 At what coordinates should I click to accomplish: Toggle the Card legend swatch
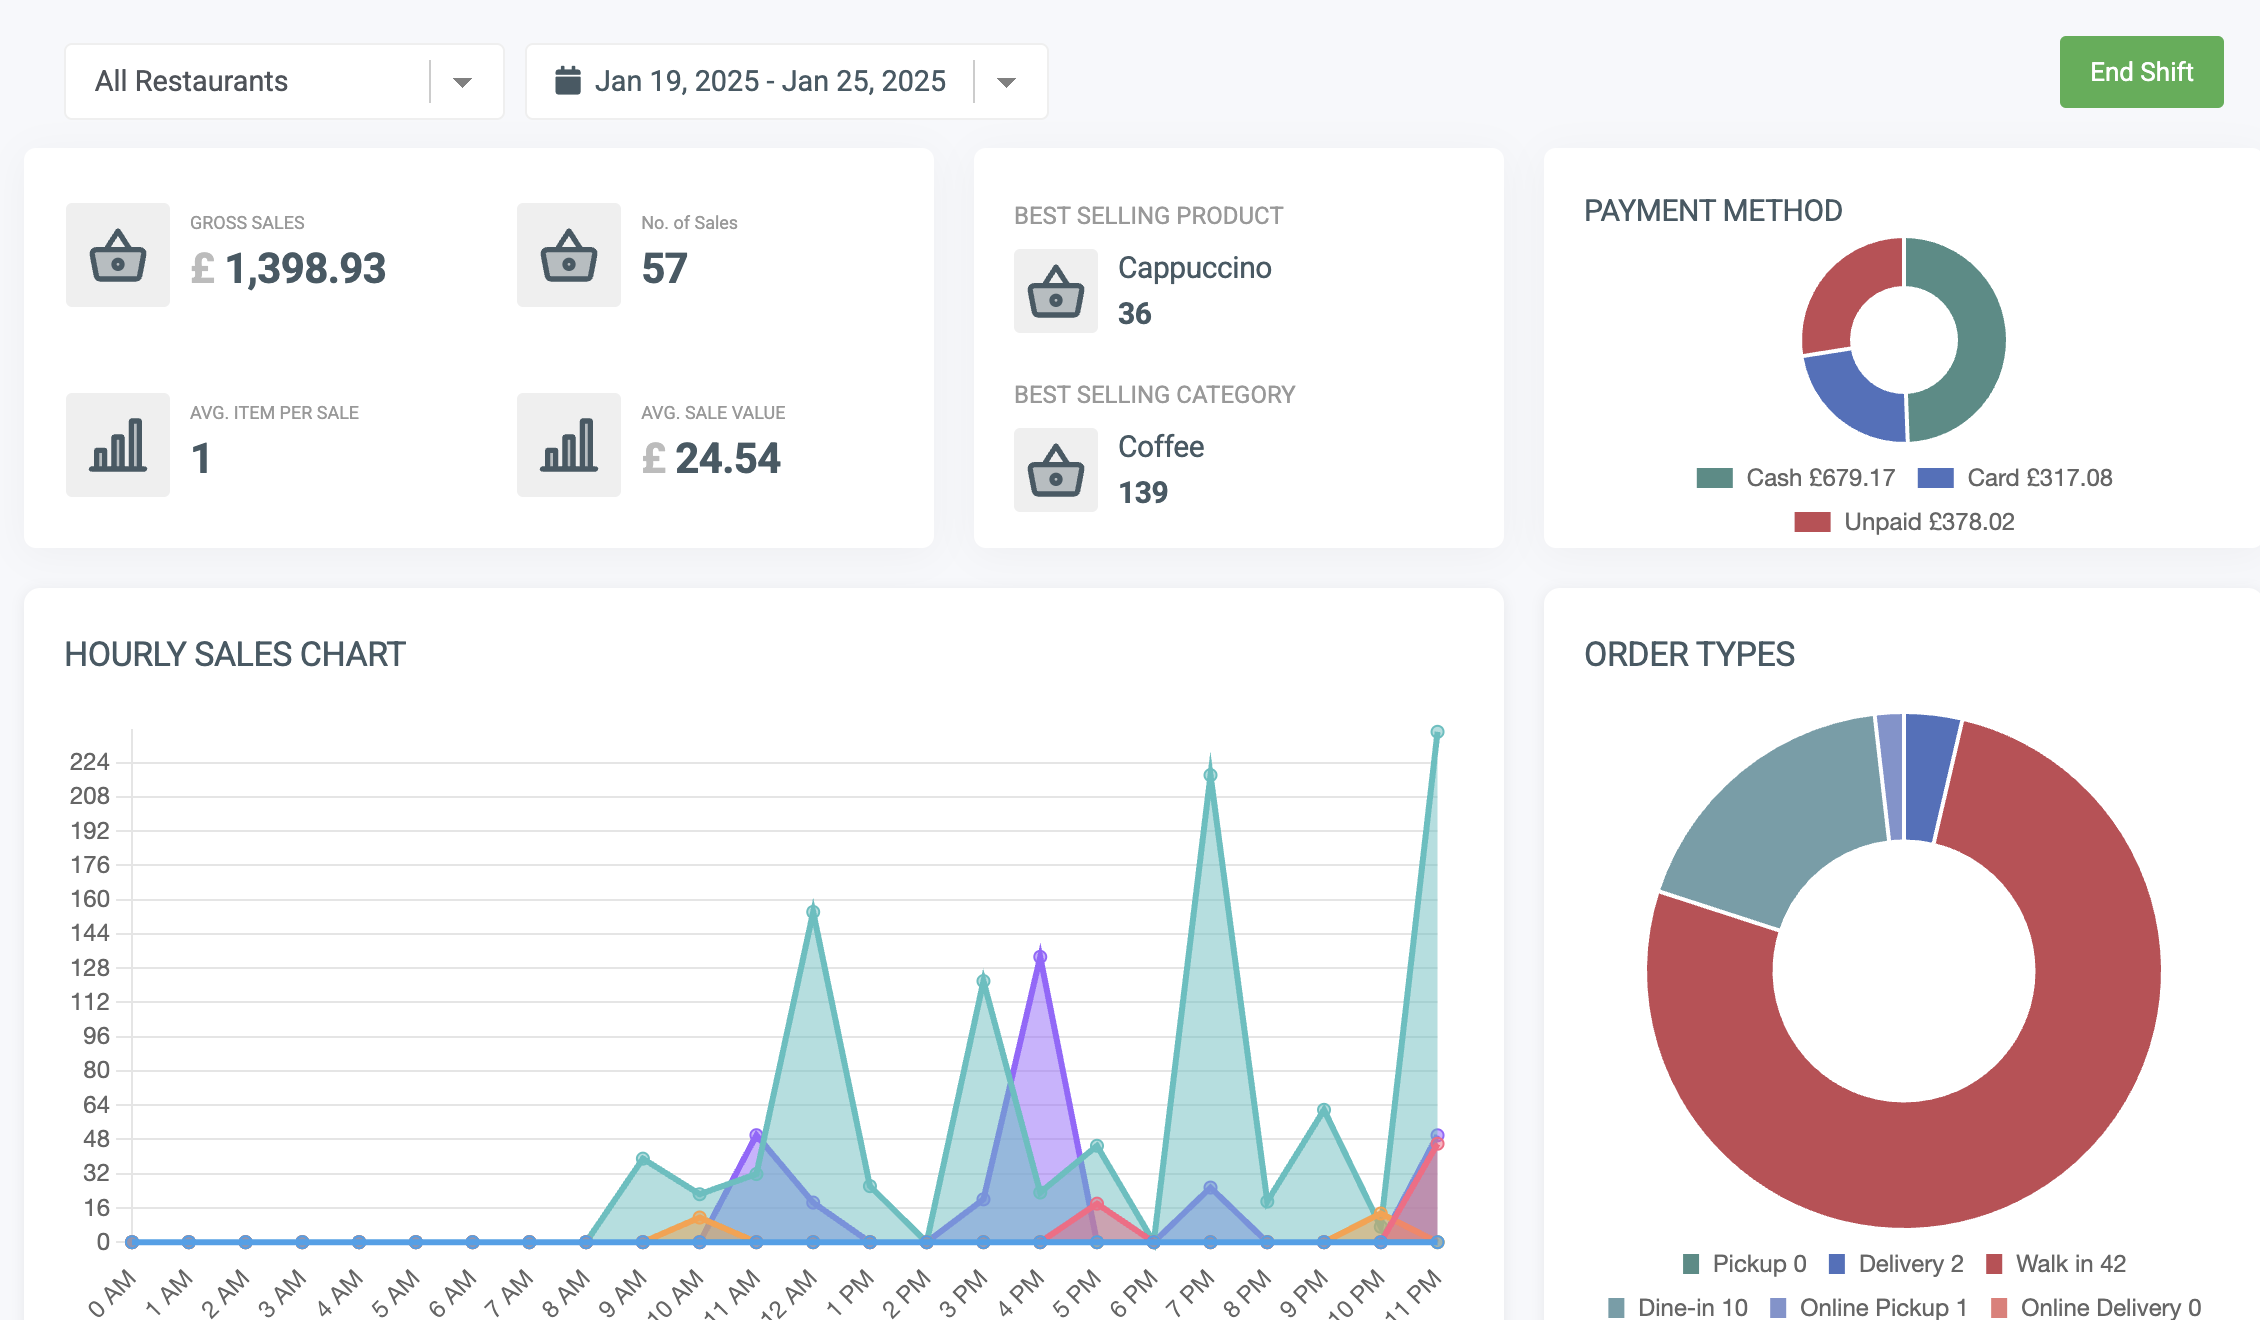(1935, 478)
